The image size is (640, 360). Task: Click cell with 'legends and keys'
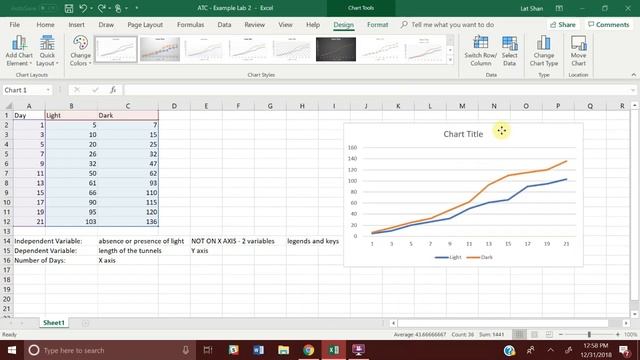[313, 241]
